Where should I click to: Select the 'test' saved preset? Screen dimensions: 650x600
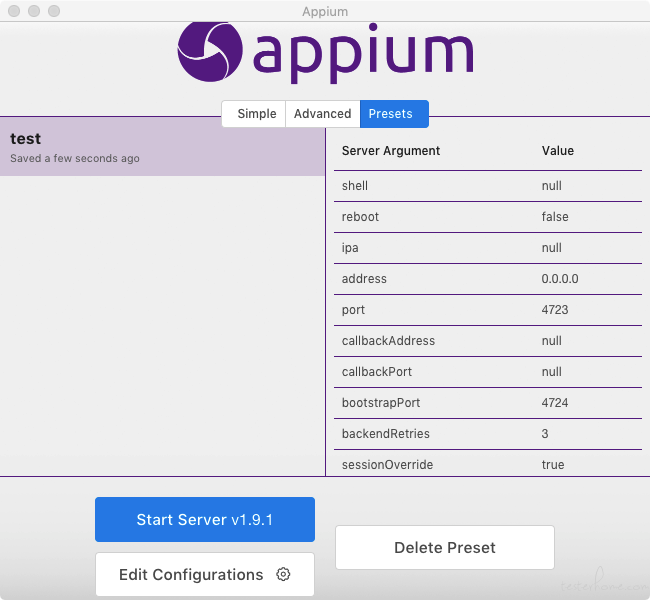162,147
